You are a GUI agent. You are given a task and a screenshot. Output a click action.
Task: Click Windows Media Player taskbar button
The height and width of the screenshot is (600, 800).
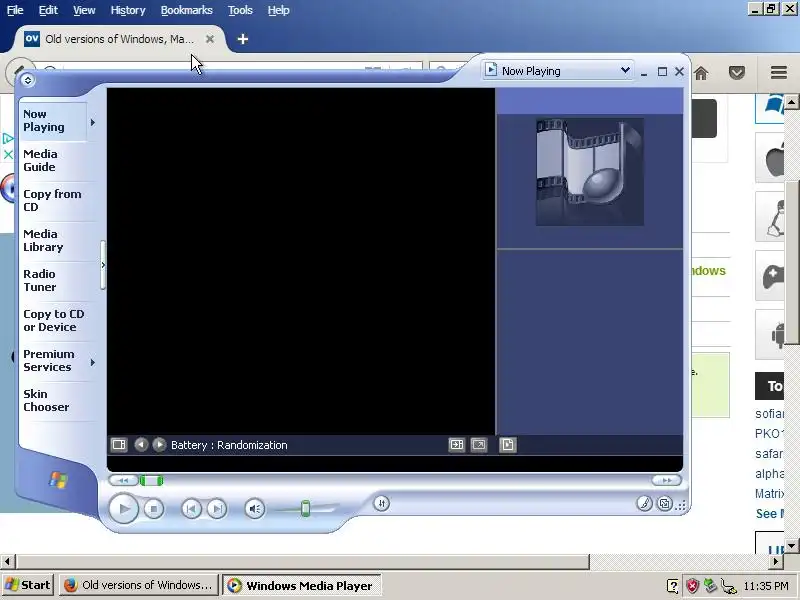(x=302, y=585)
